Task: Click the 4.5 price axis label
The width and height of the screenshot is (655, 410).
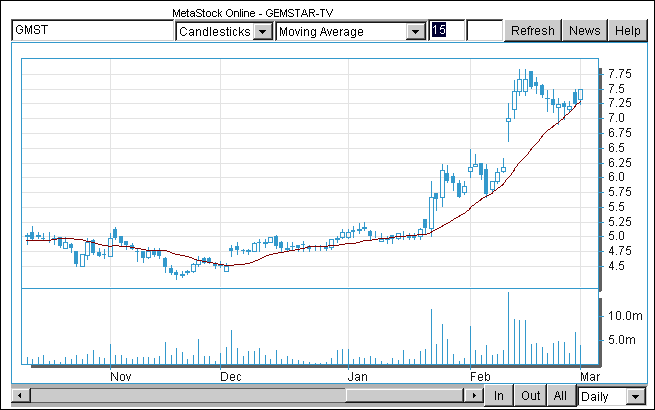Action: point(616,266)
